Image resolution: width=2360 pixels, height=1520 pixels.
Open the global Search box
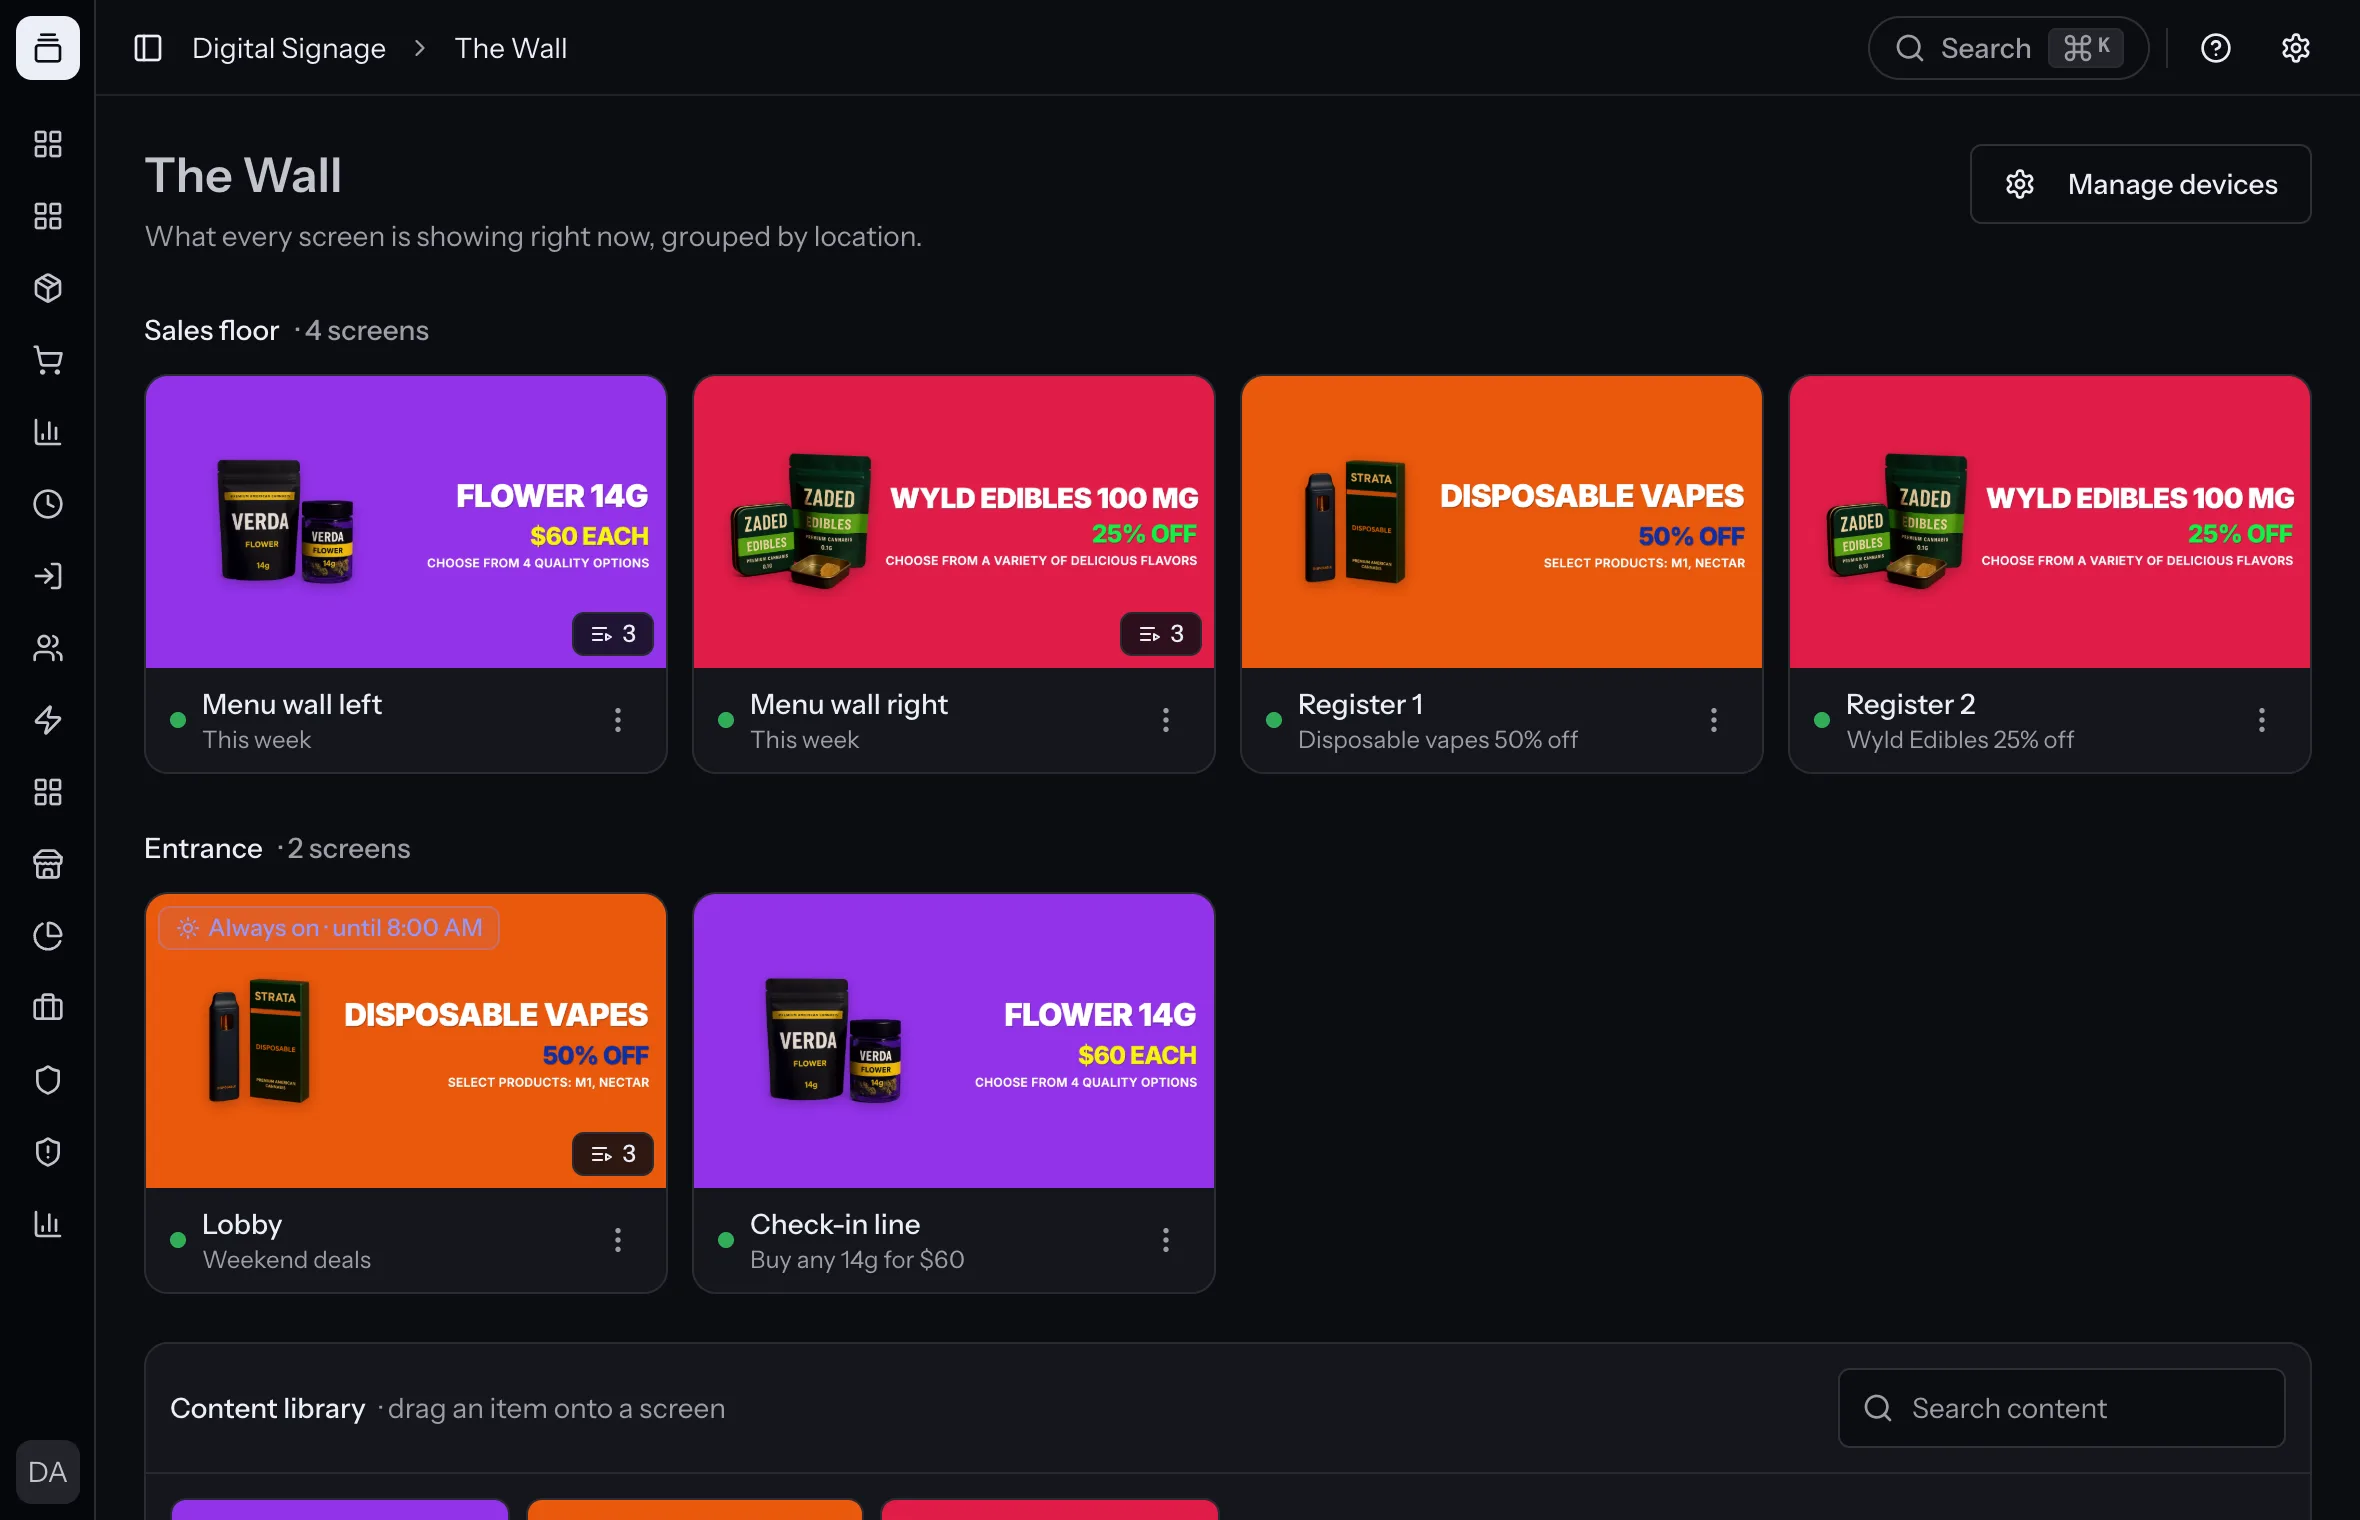[2008, 48]
